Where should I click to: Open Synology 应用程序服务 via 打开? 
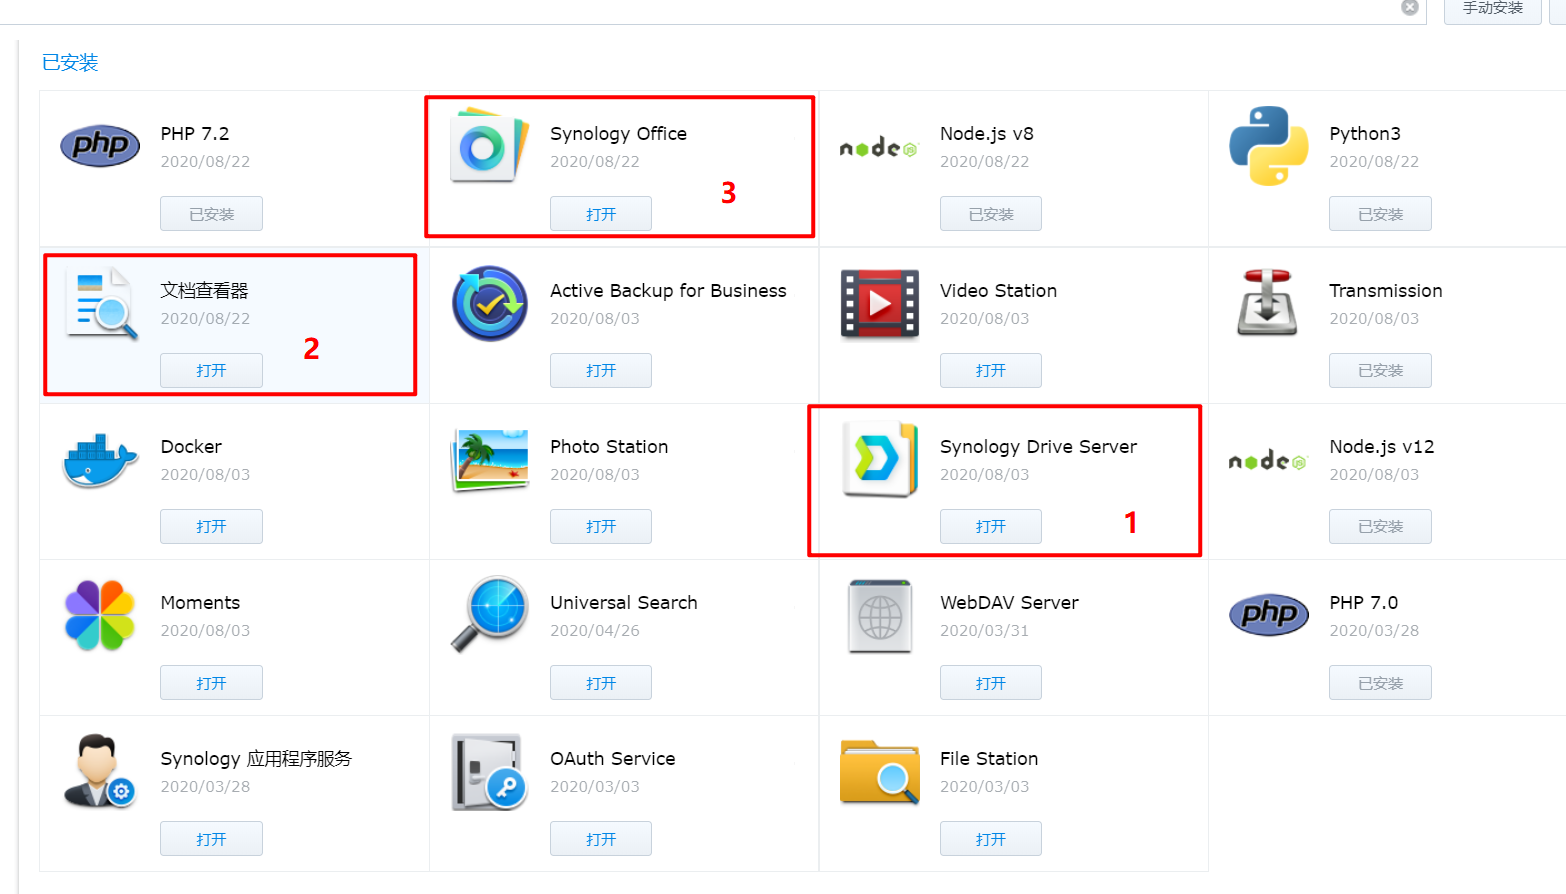pos(211,839)
